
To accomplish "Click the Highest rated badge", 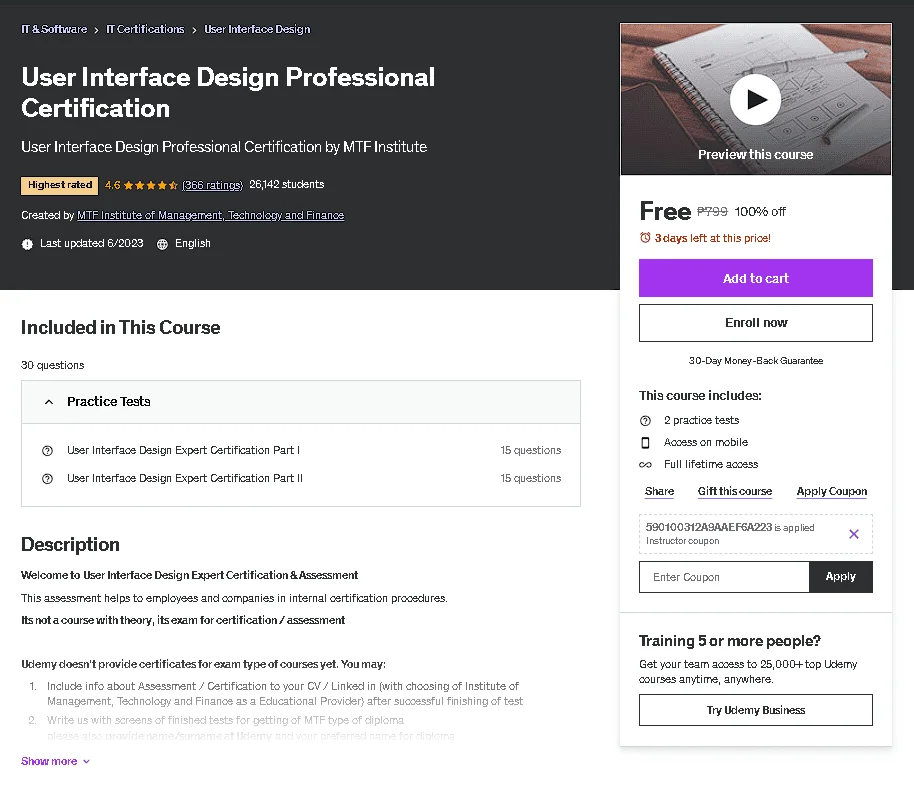I will click(x=59, y=185).
